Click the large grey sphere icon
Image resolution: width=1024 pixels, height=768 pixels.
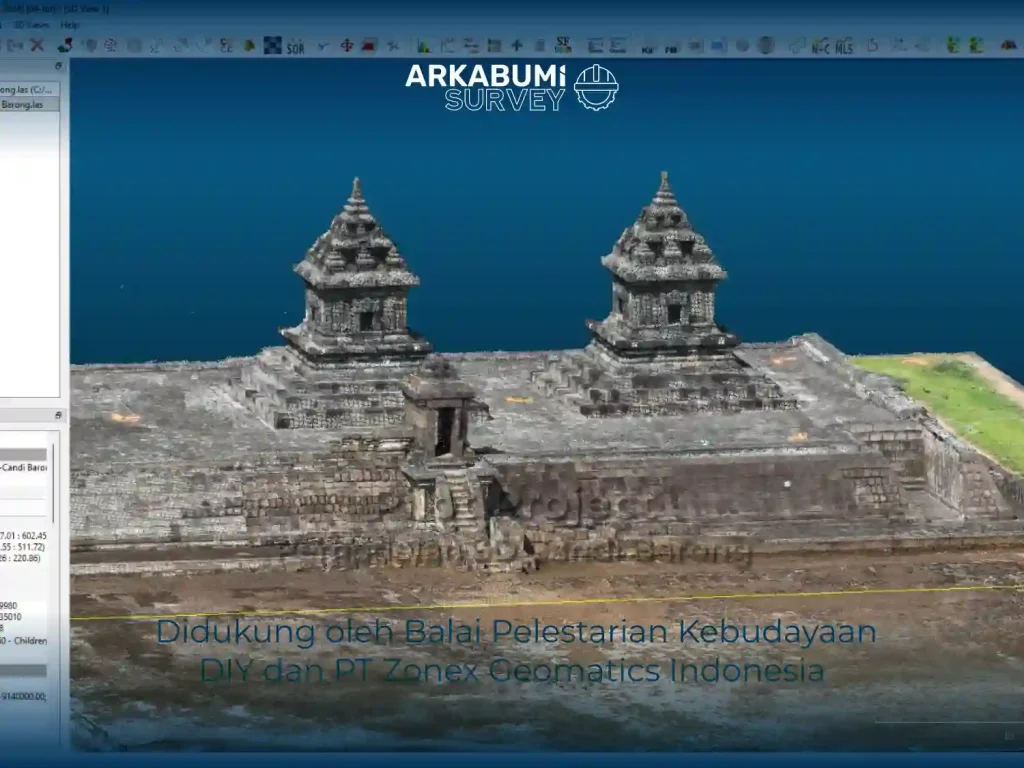[766, 45]
